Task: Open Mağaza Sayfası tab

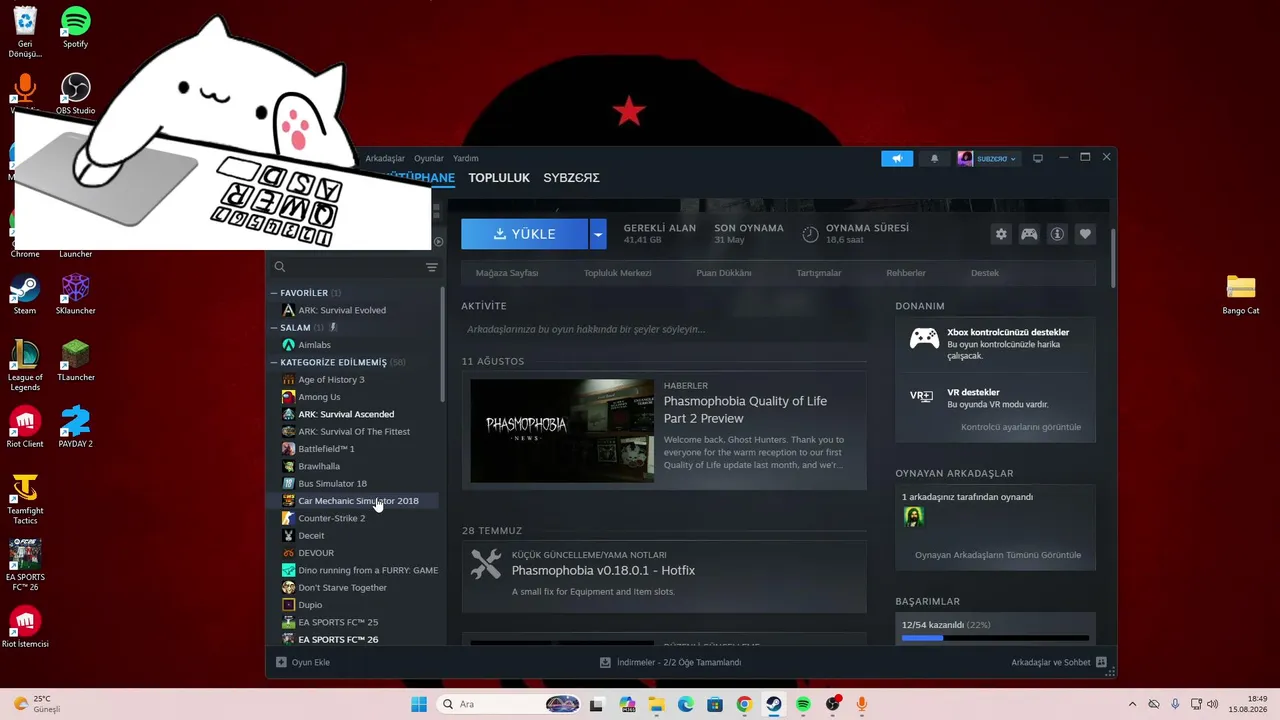Action: [507, 273]
